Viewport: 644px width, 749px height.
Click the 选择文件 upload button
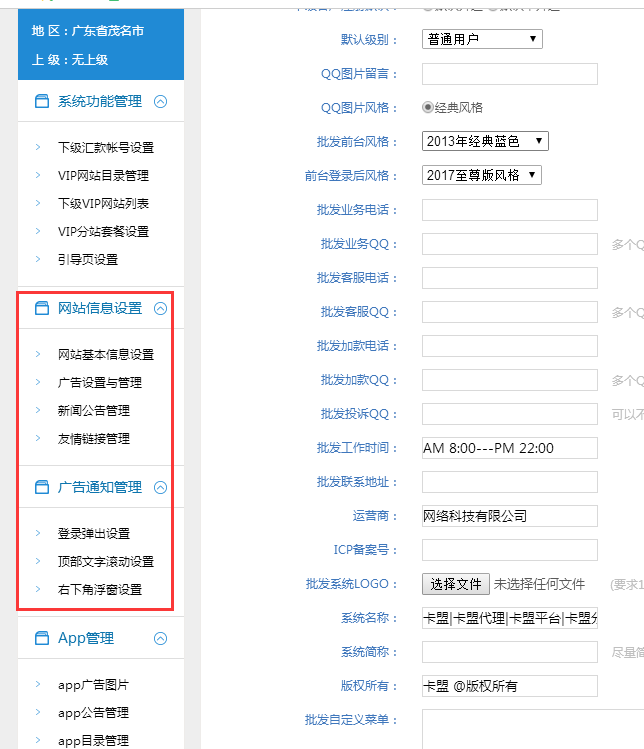456,584
